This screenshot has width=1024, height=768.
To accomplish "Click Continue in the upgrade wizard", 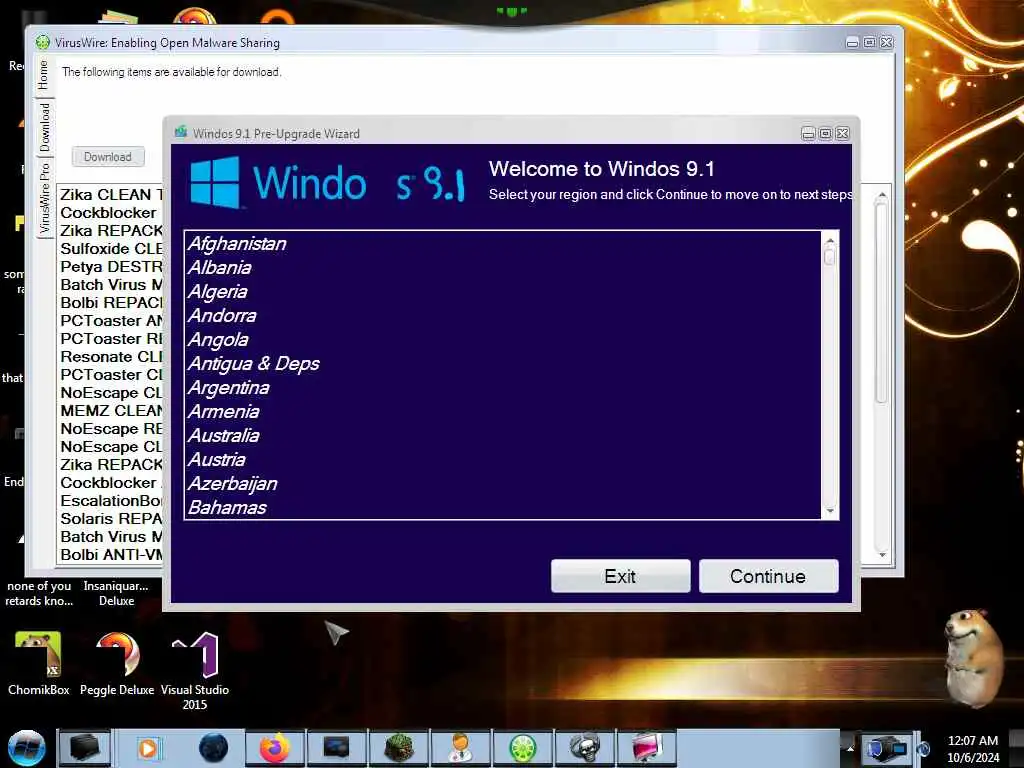I will click(x=768, y=576).
